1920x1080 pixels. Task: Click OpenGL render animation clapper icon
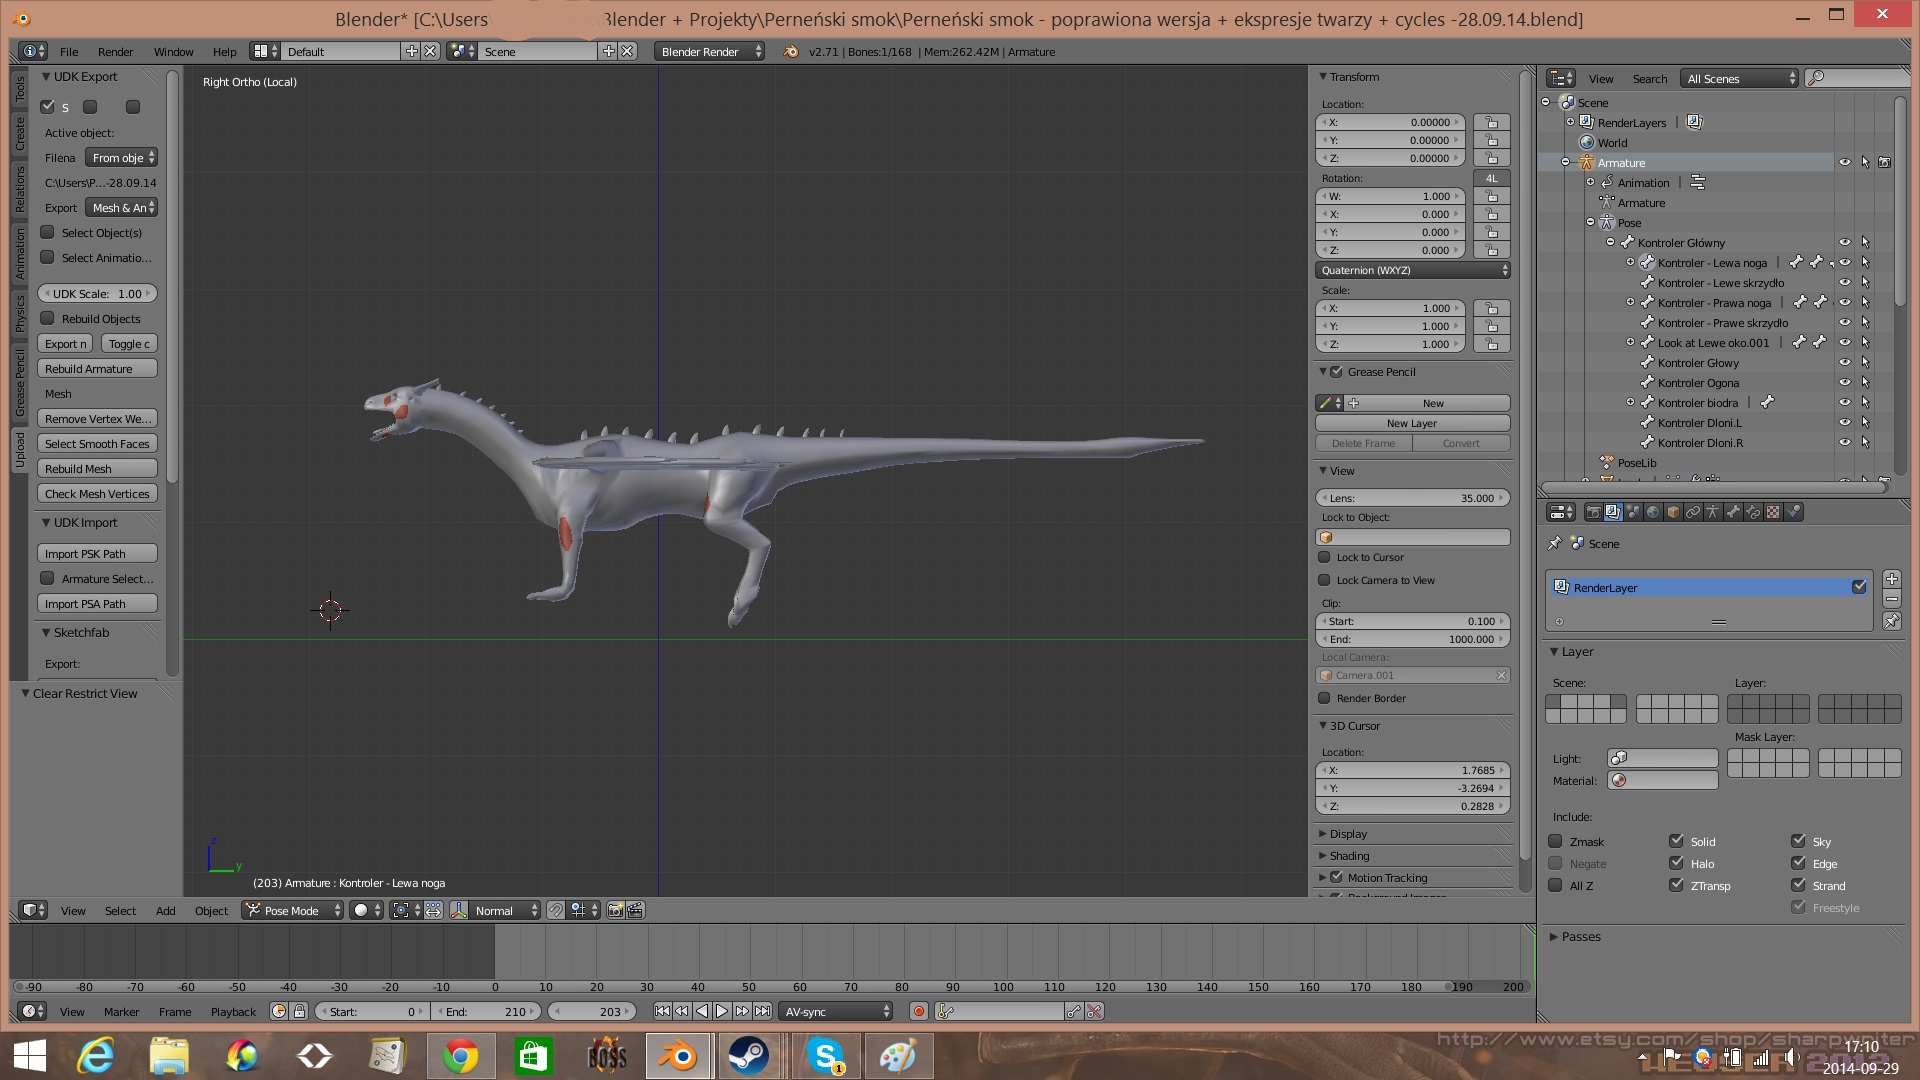[x=635, y=910]
